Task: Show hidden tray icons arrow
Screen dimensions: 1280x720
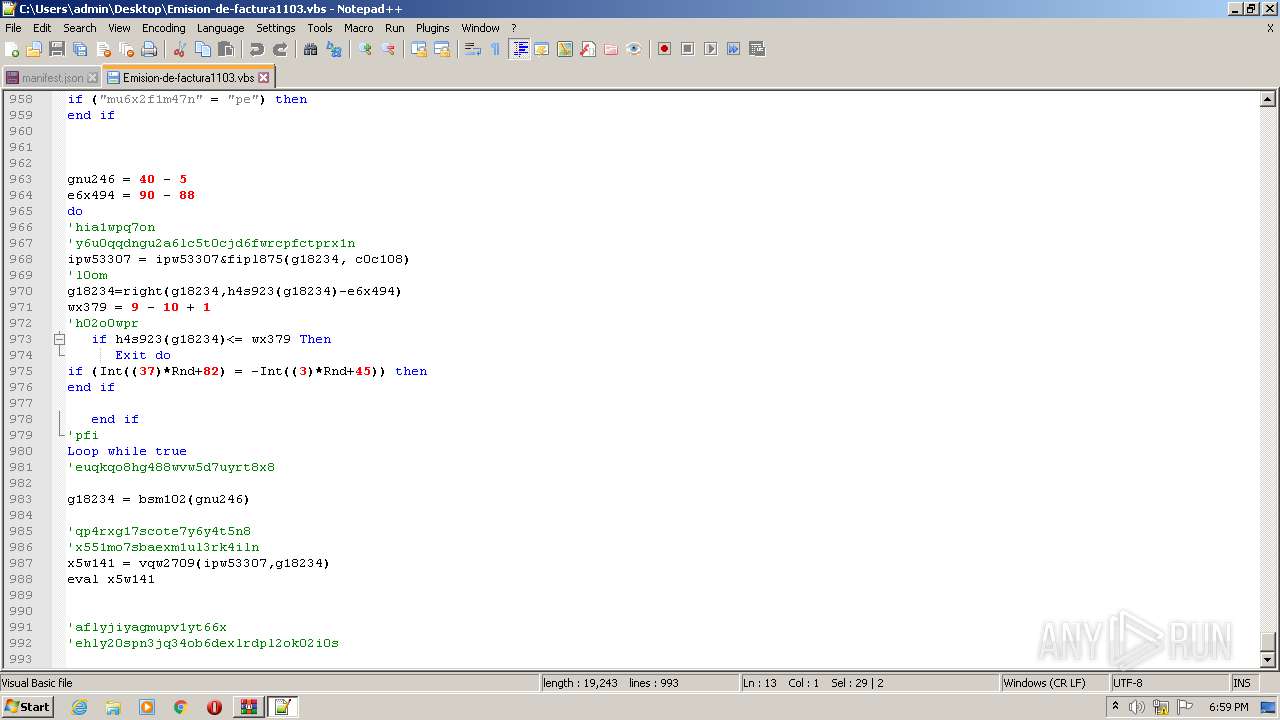Action: (x=1115, y=707)
